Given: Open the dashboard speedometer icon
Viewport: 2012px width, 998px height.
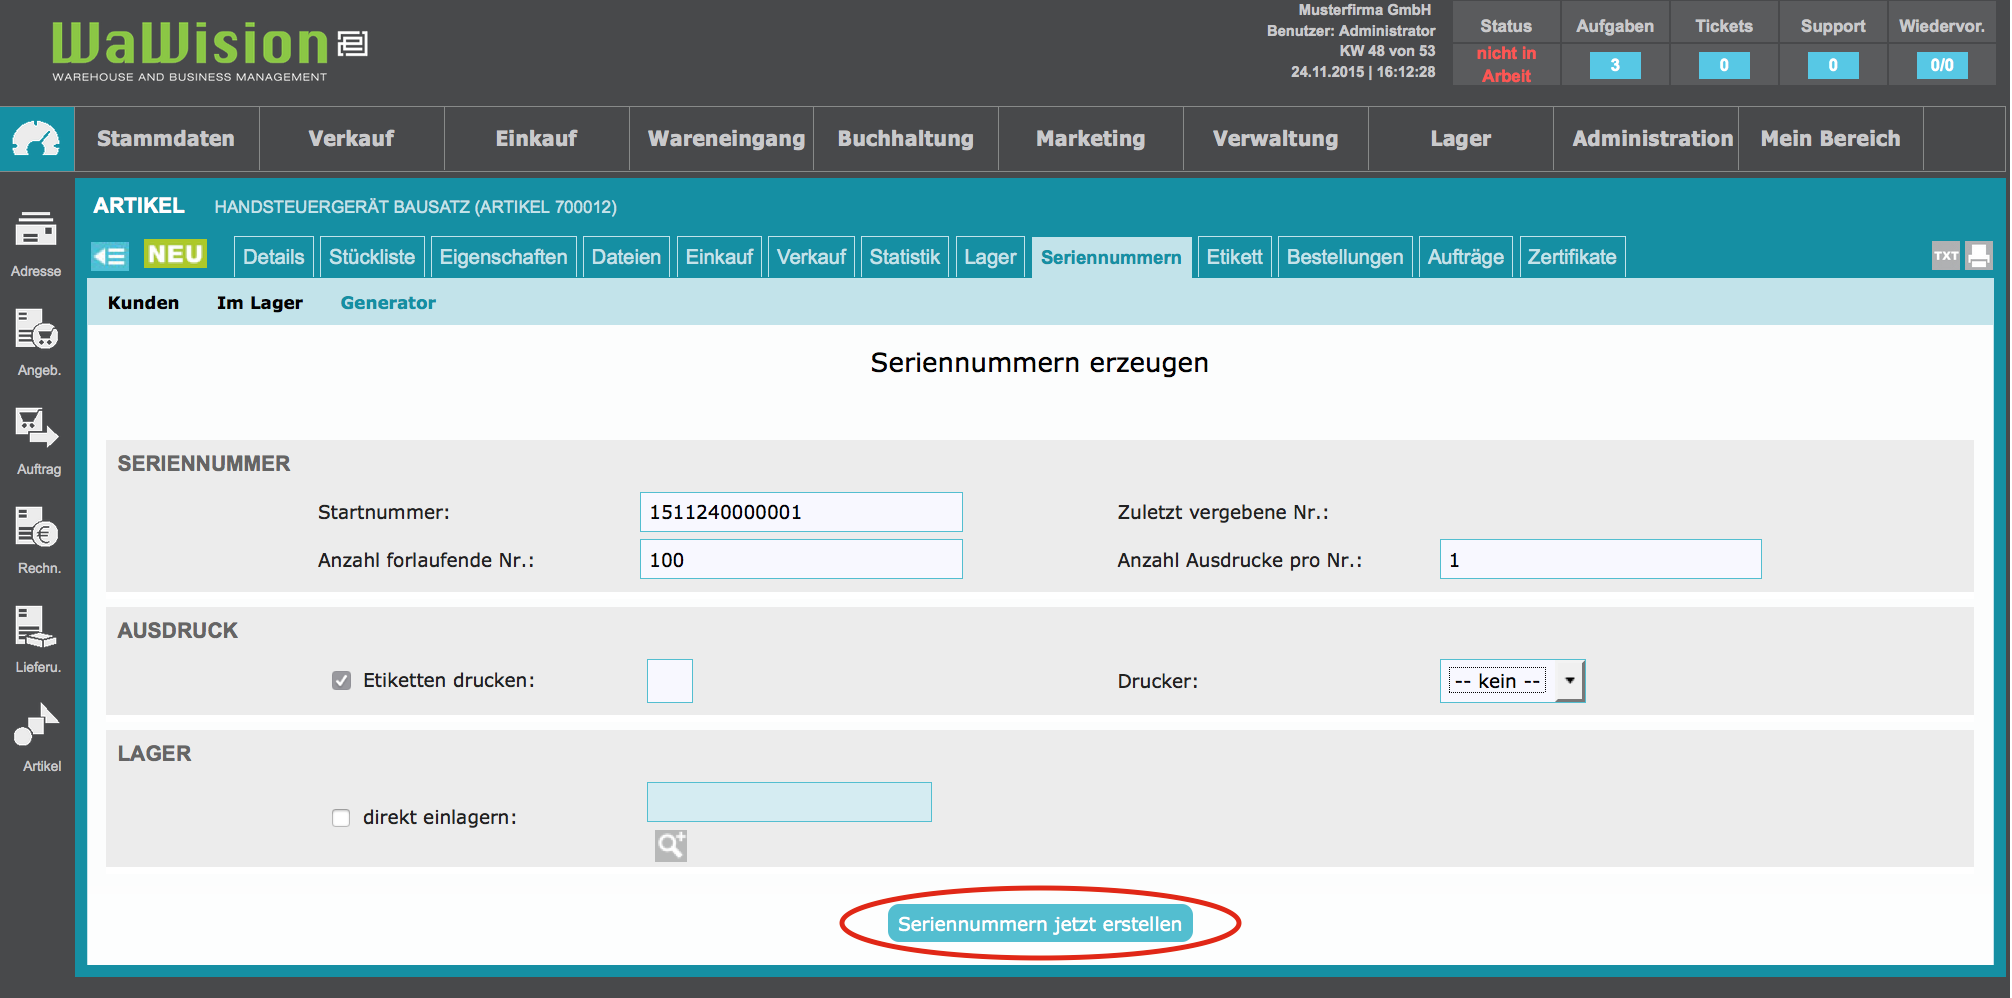Looking at the screenshot, I should point(36,139).
